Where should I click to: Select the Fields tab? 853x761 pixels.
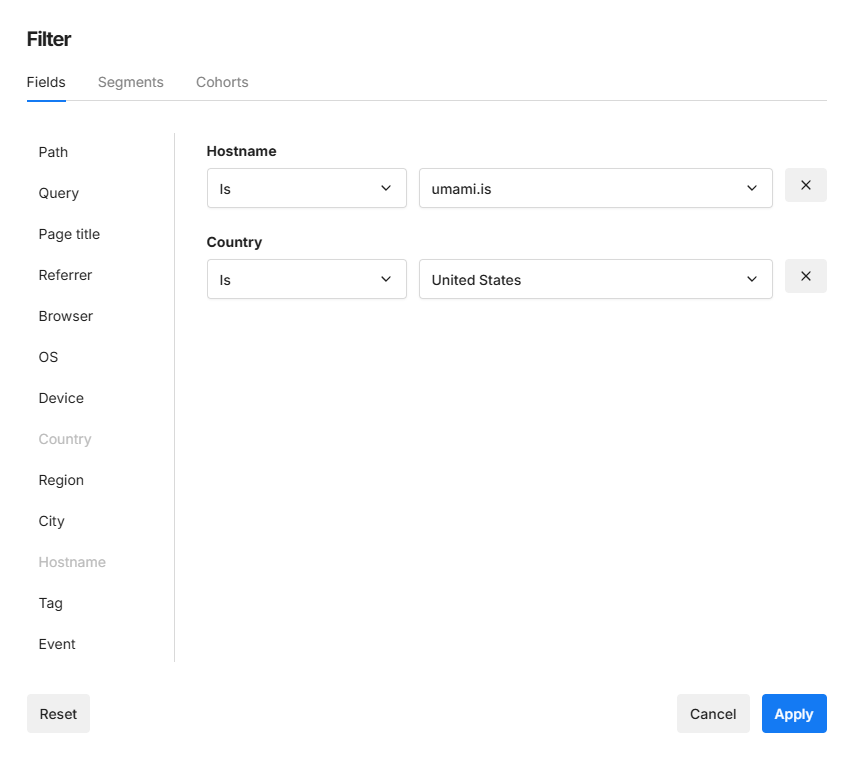coord(46,82)
